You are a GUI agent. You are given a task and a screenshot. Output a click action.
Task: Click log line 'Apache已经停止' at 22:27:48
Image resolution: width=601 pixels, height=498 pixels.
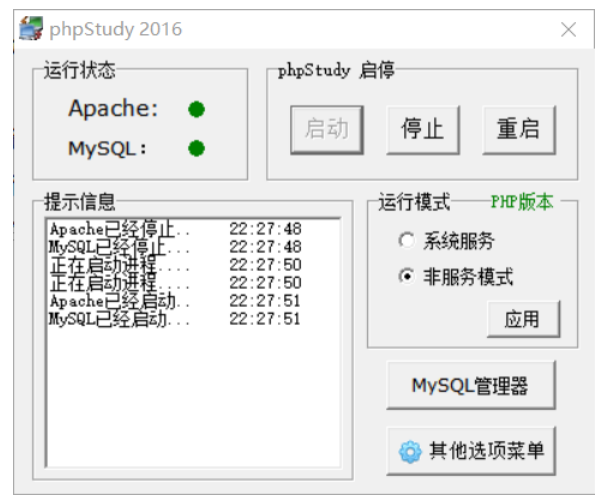pos(176,229)
